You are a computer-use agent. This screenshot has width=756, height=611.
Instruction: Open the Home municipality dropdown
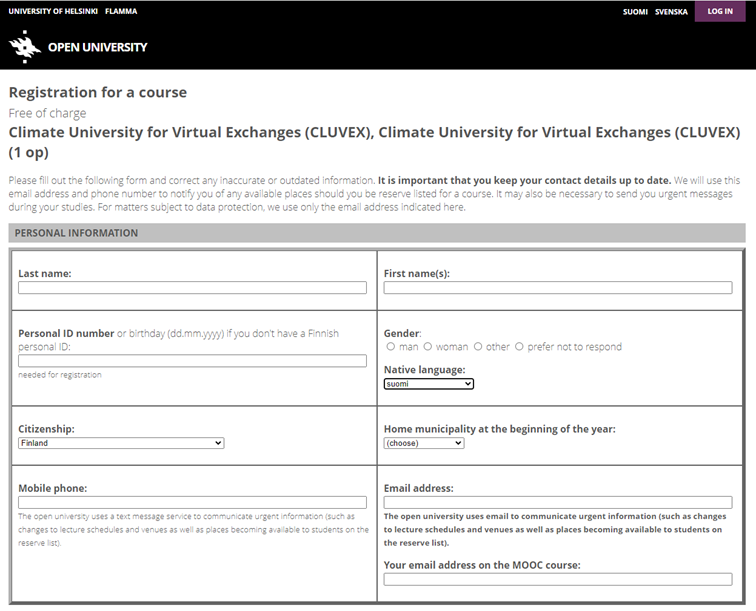[424, 443]
